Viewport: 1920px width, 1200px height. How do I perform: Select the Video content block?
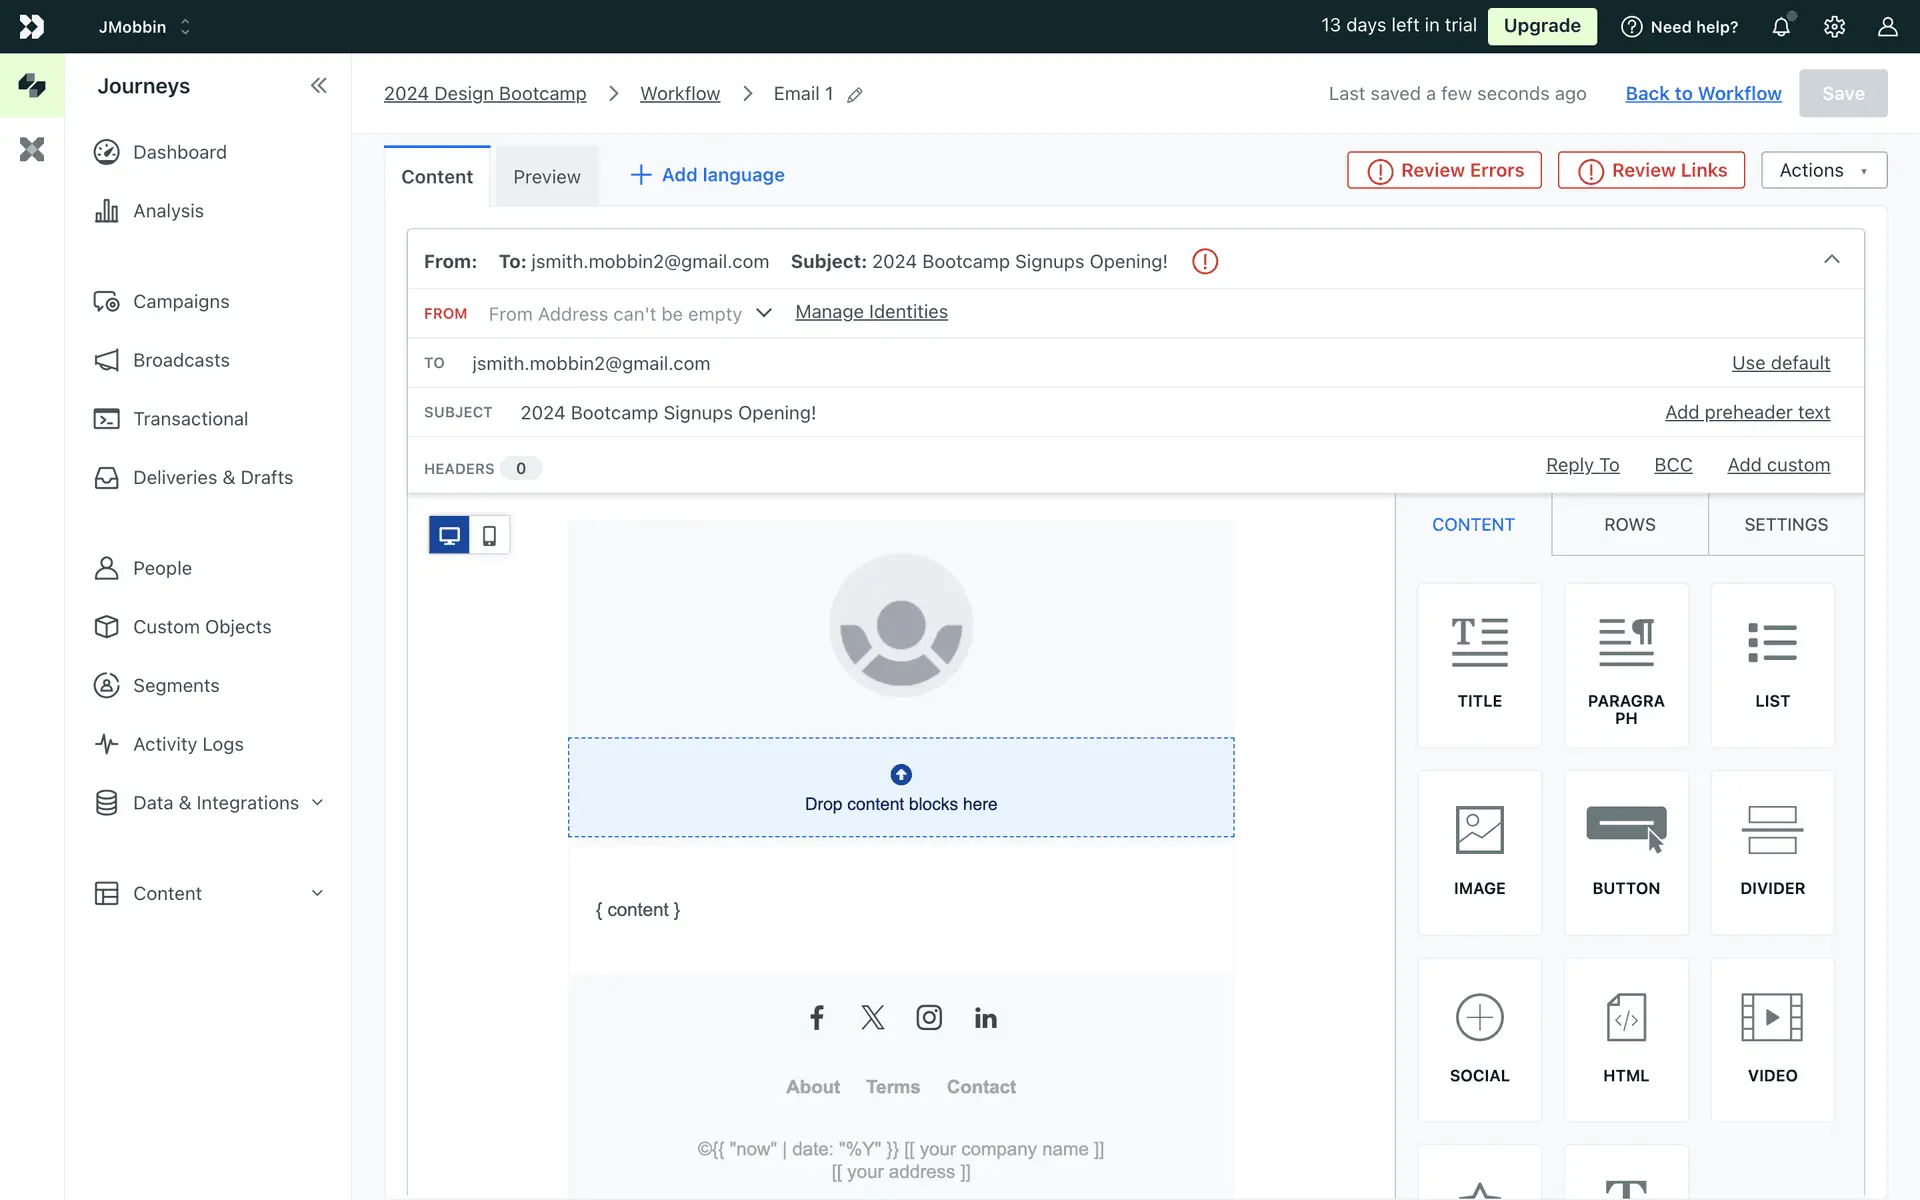pyautogui.click(x=1771, y=1039)
